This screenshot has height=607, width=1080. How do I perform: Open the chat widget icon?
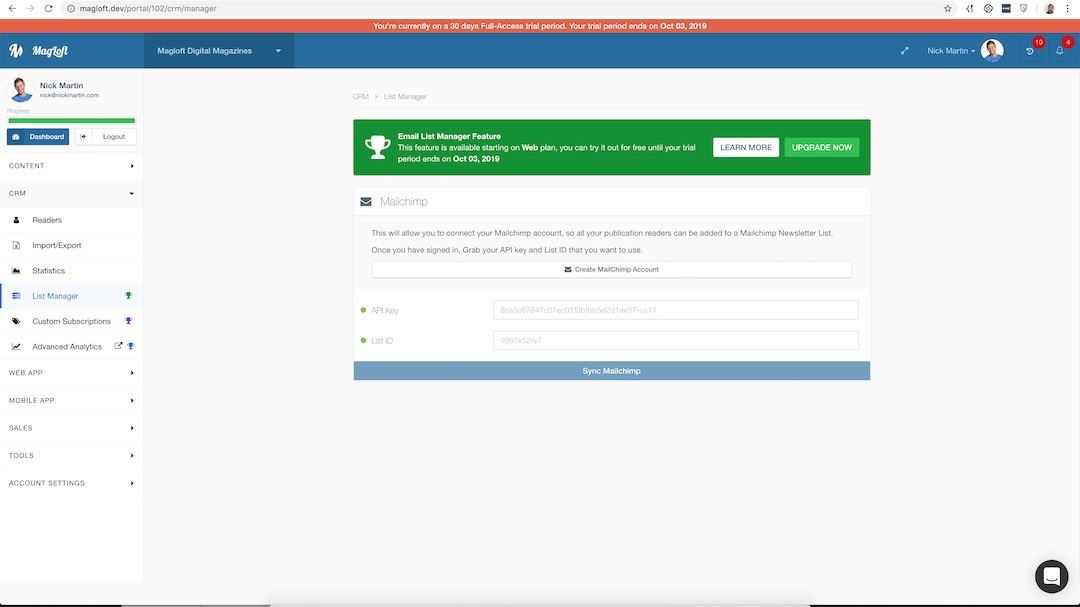coord(1051,576)
